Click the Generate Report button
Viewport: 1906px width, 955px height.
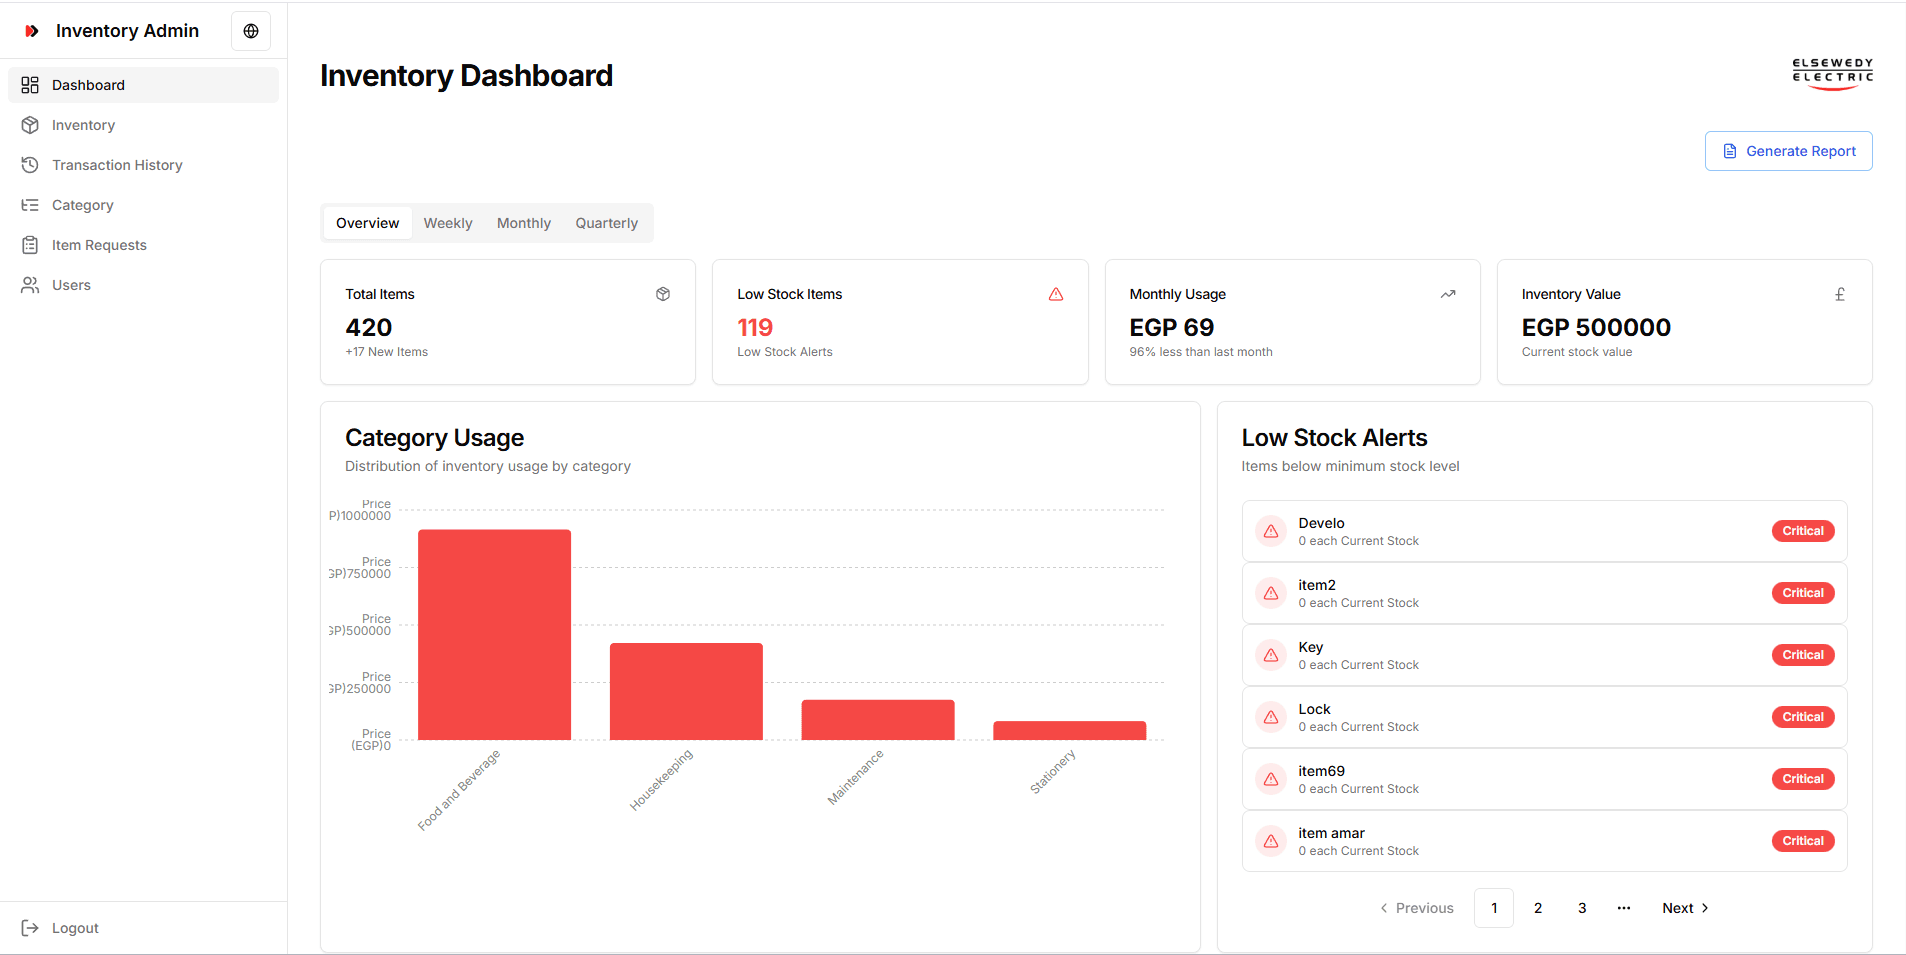[1788, 151]
